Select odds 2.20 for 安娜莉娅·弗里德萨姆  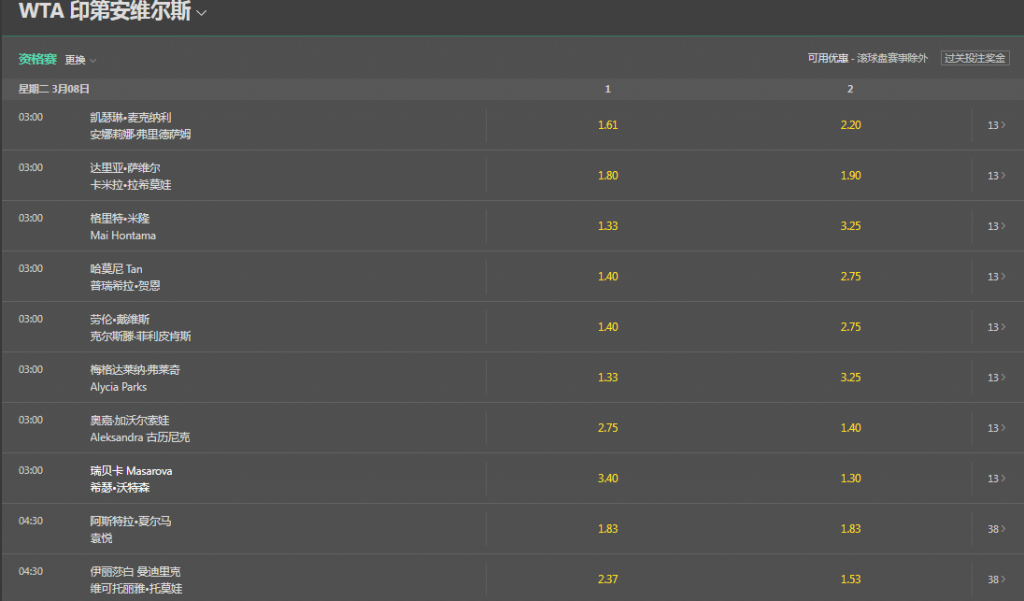tap(850, 125)
